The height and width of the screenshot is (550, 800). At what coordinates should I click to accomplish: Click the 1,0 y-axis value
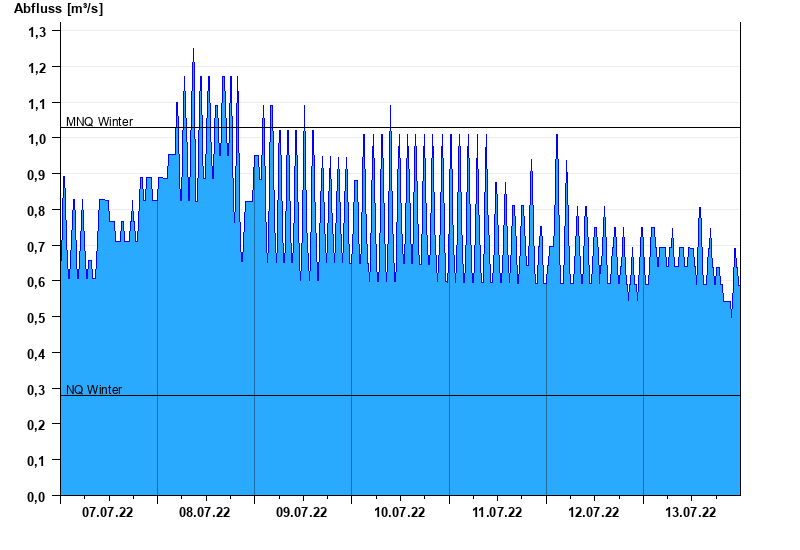37,139
